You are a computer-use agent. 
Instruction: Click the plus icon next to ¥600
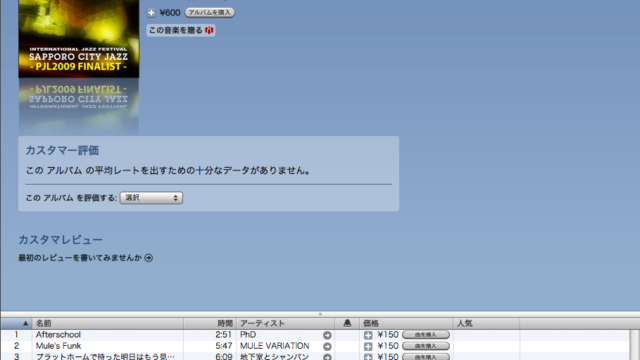click(151, 13)
